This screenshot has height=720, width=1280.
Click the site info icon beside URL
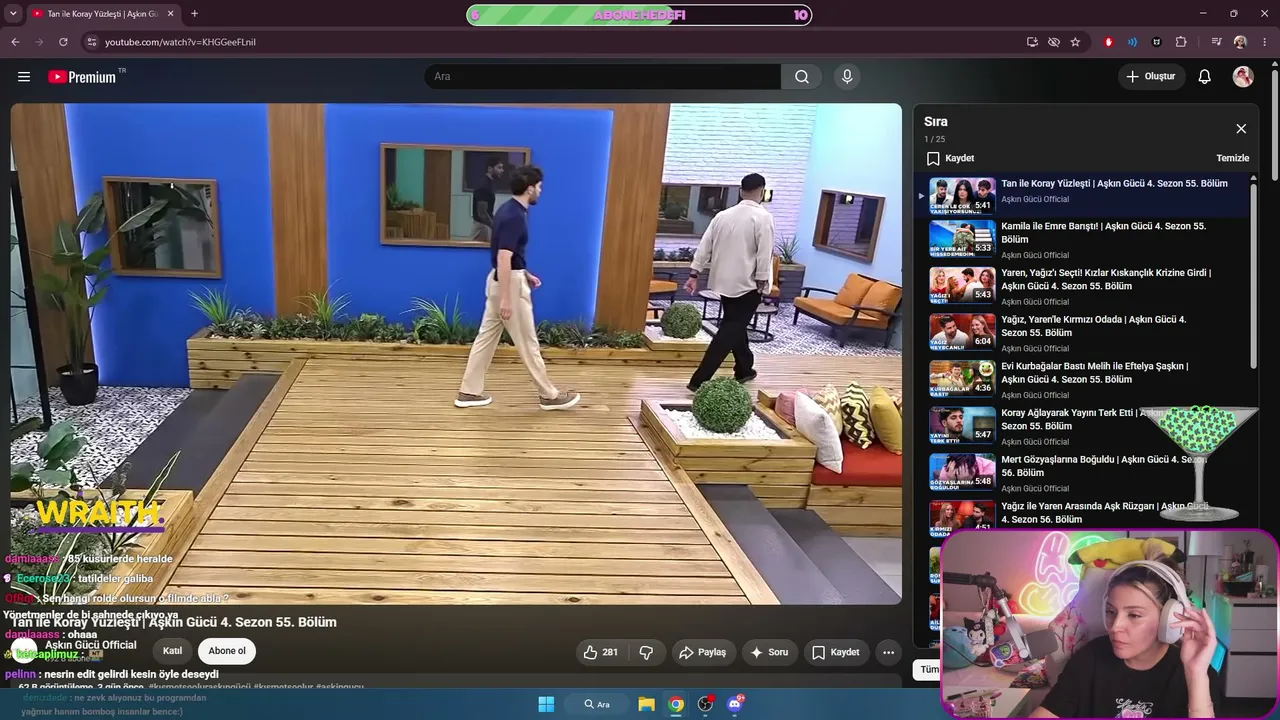click(91, 42)
